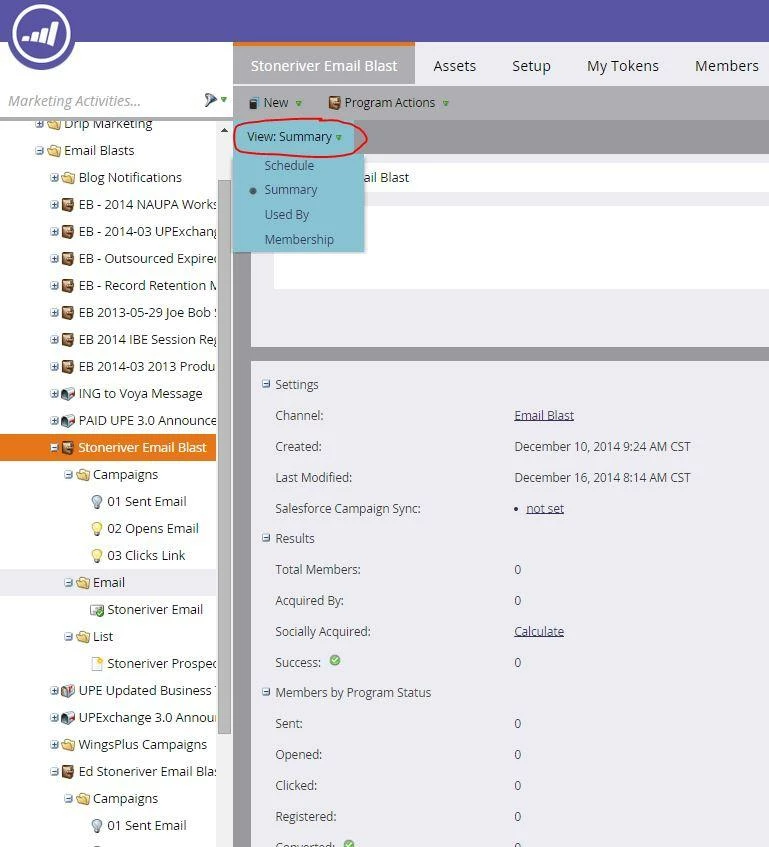769x847 pixels.
Task: Click the Marketing Activities search field
Action: tap(103, 101)
